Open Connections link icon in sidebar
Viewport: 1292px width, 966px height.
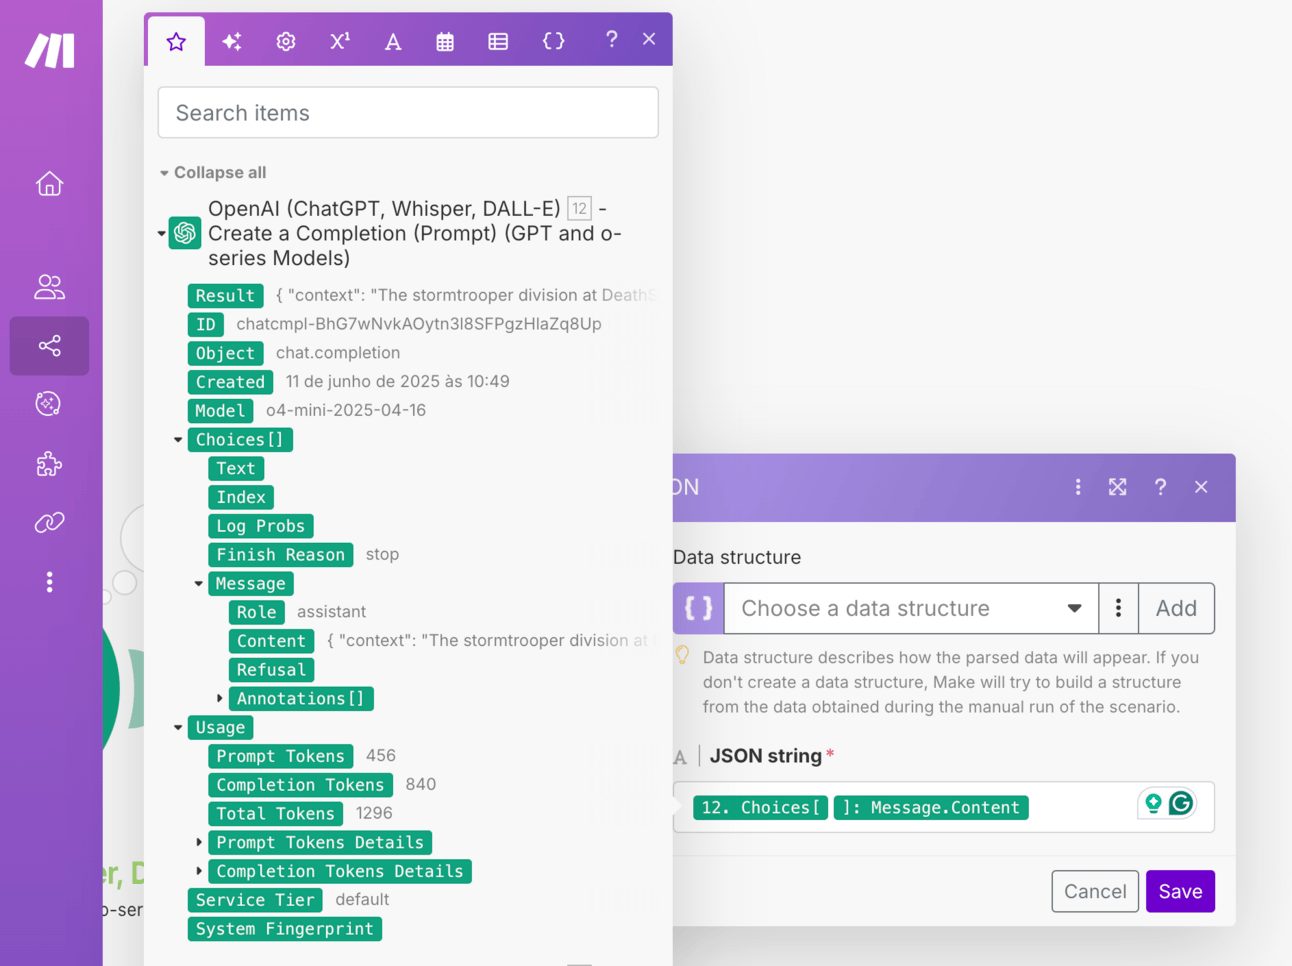[x=49, y=522]
